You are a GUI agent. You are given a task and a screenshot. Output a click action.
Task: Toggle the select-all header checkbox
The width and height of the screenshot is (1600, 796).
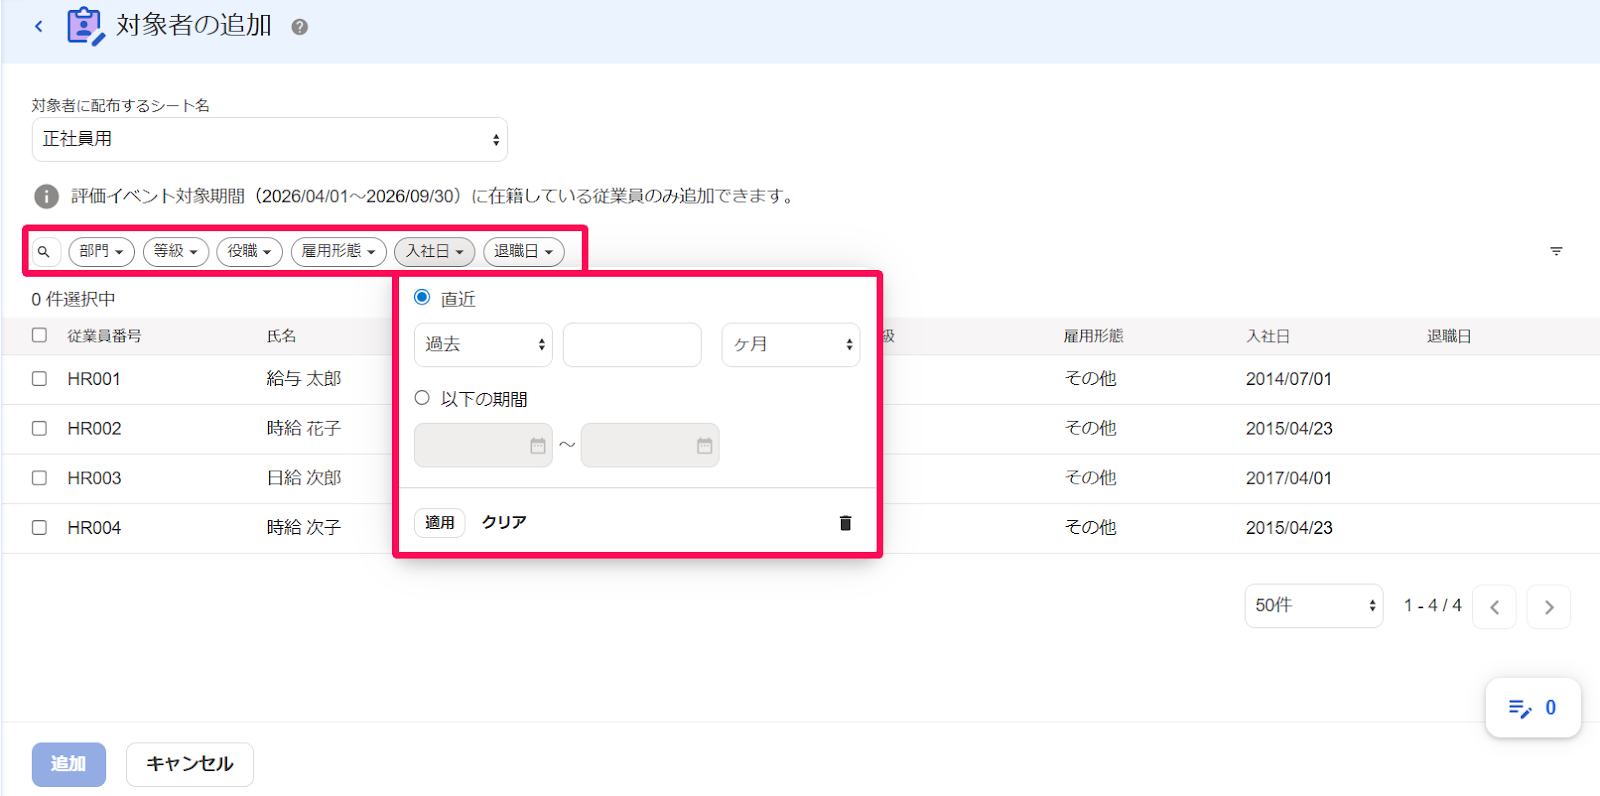click(39, 335)
